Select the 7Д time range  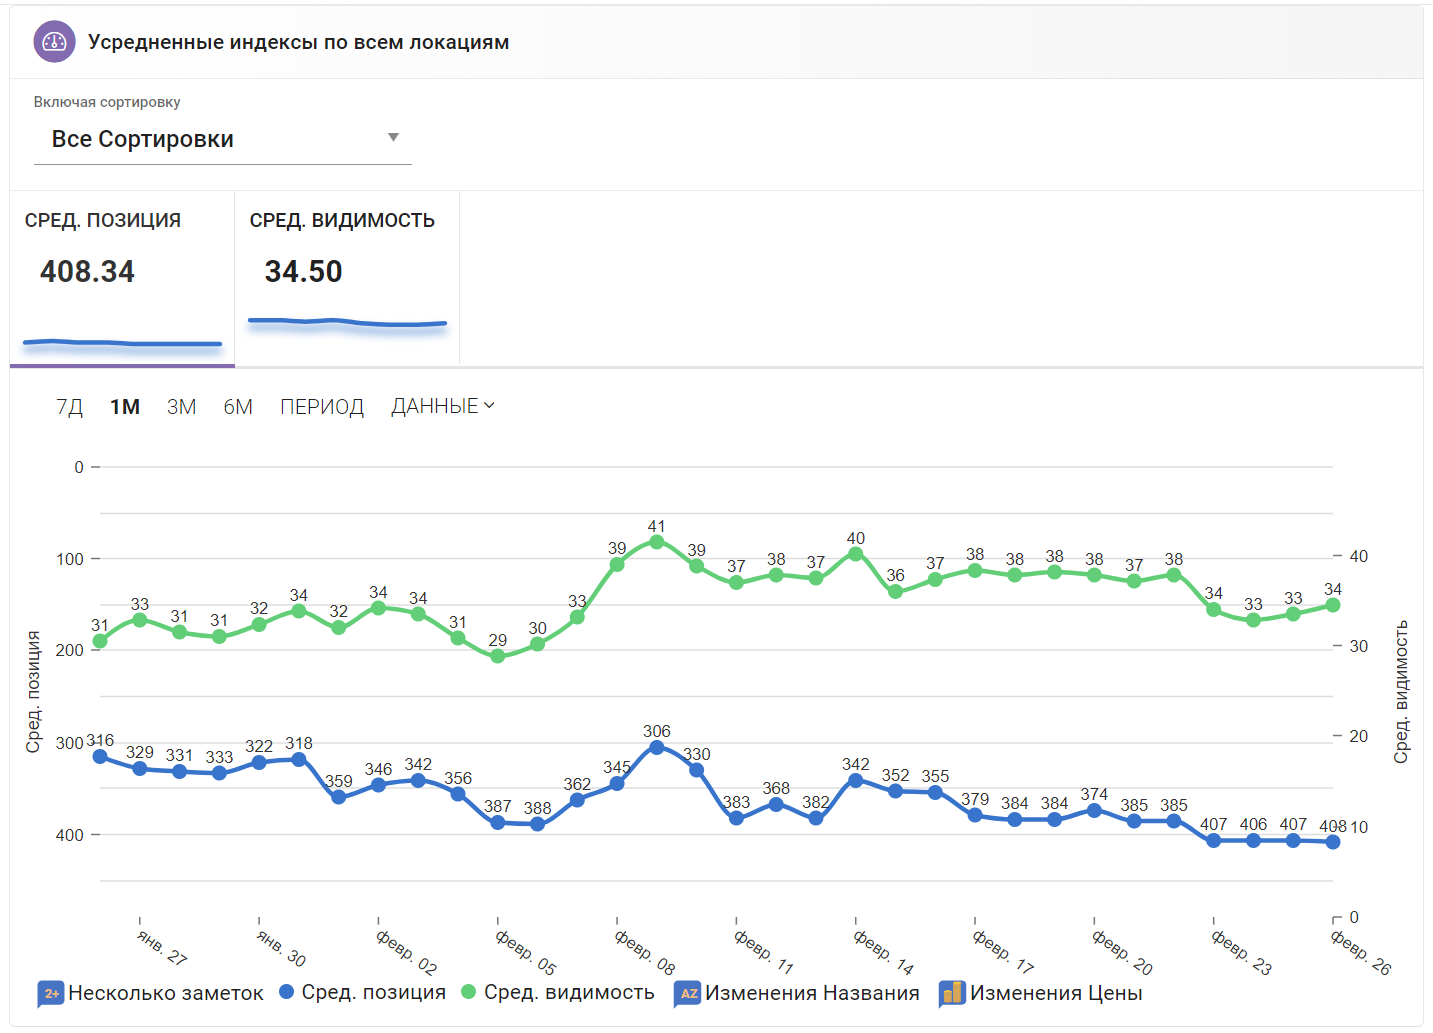point(69,407)
